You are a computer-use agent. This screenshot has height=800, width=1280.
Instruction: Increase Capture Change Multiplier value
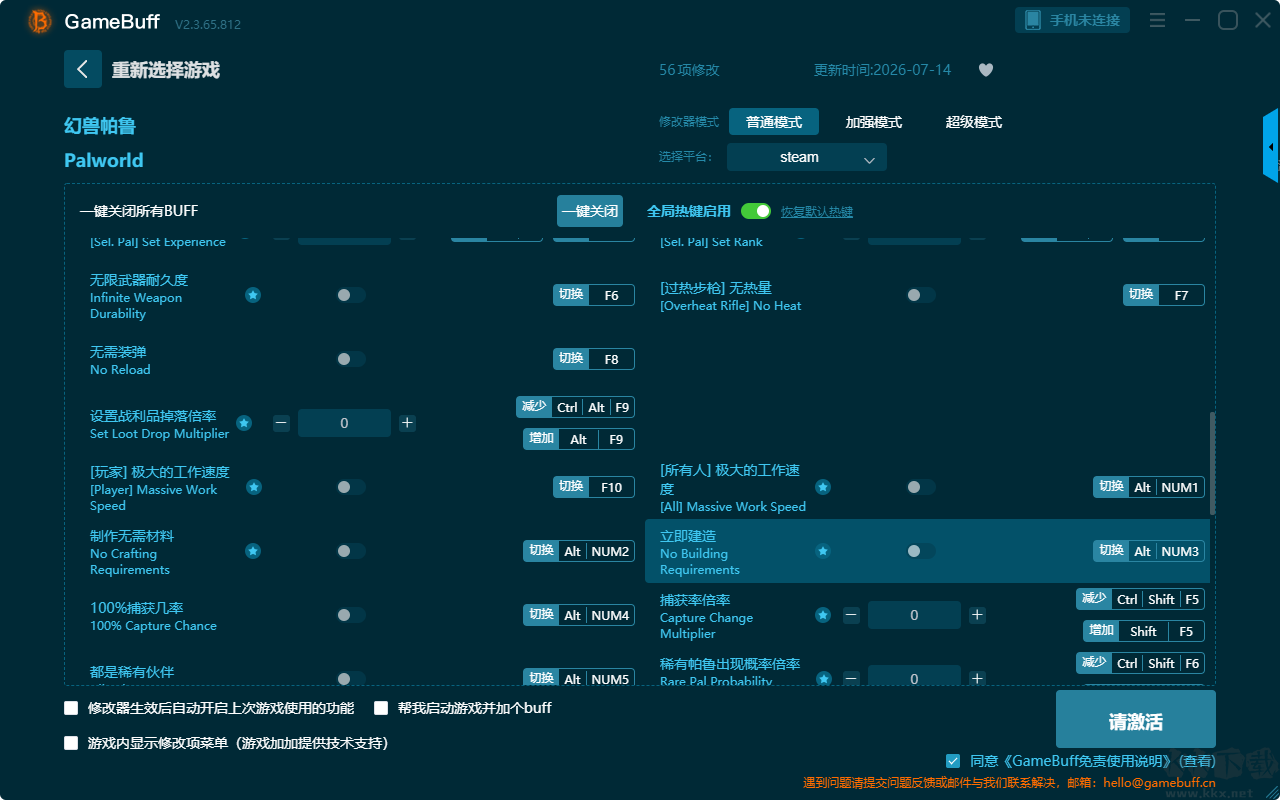(977, 615)
